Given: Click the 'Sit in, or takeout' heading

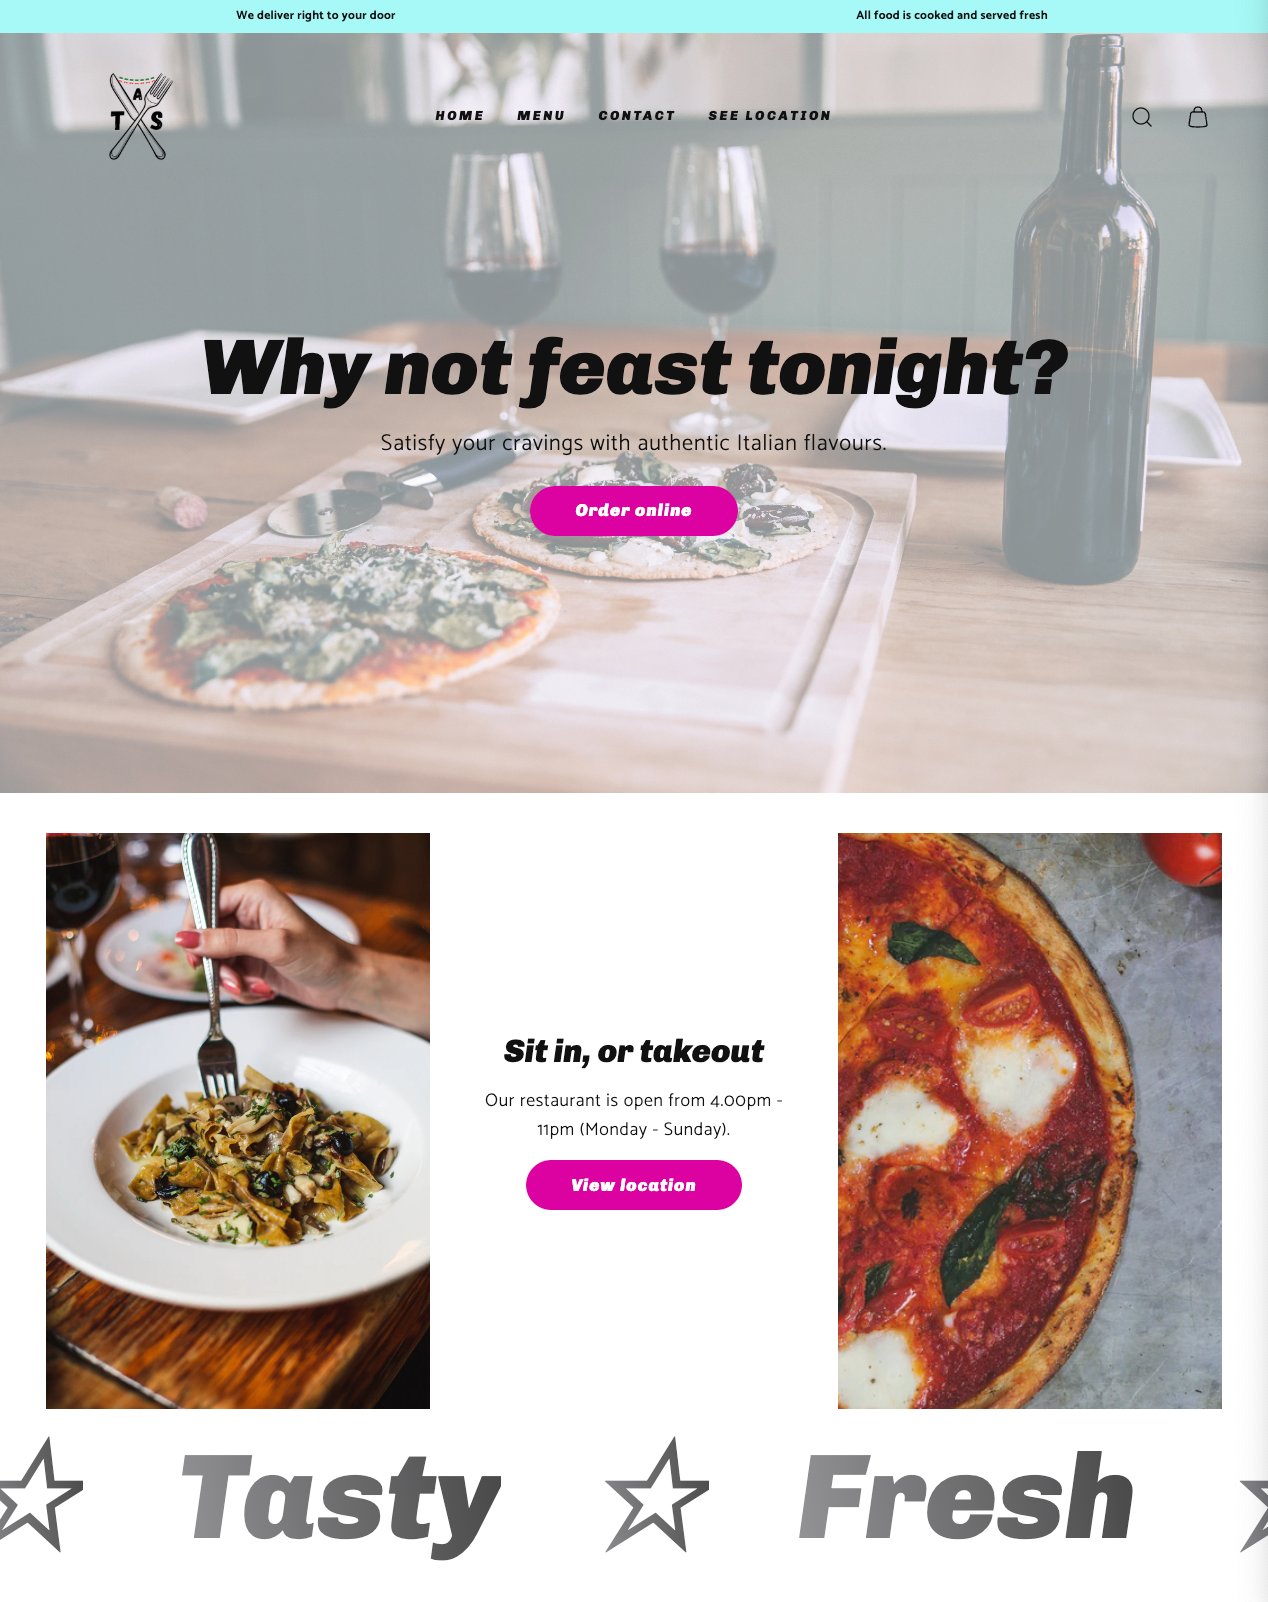Looking at the screenshot, I should tap(634, 1052).
